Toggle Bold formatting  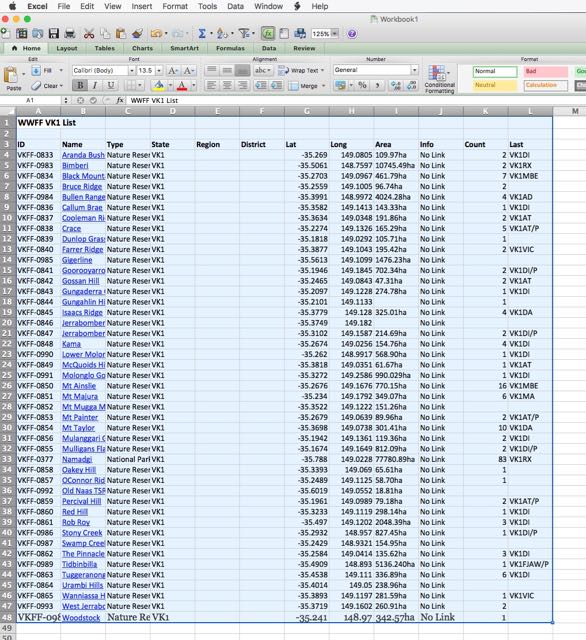point(80,85)
